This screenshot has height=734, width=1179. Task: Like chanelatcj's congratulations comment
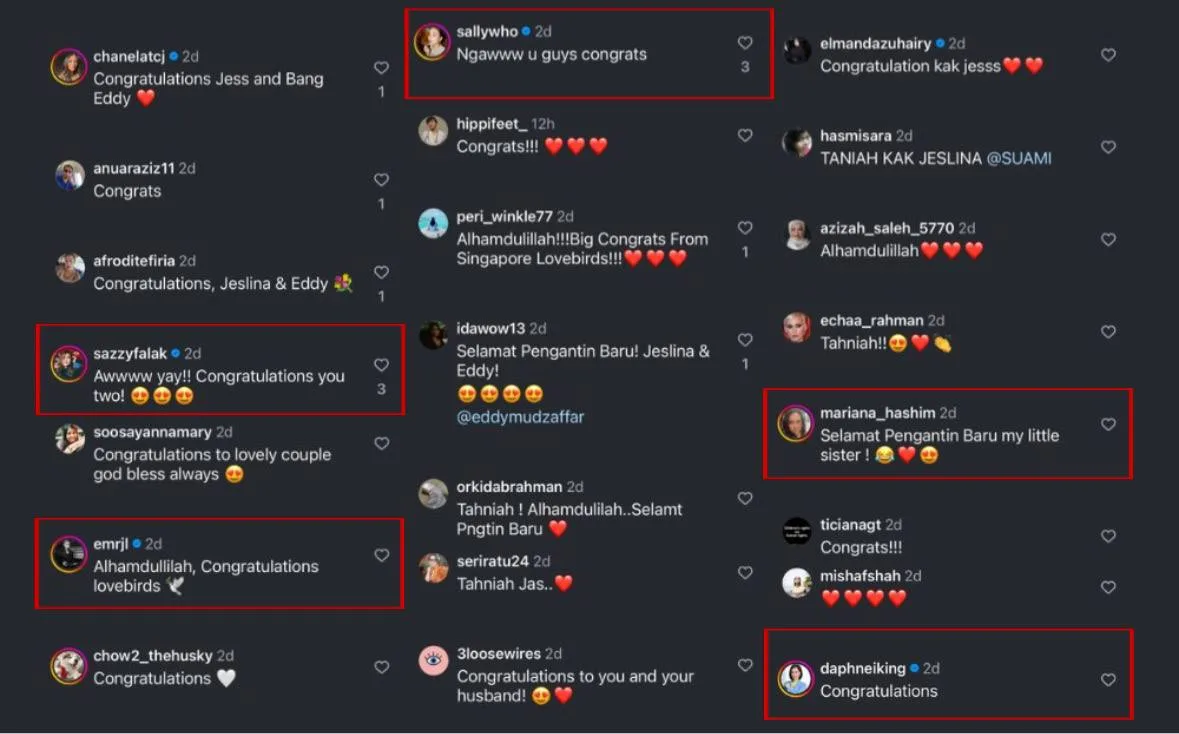pos(381,68)
